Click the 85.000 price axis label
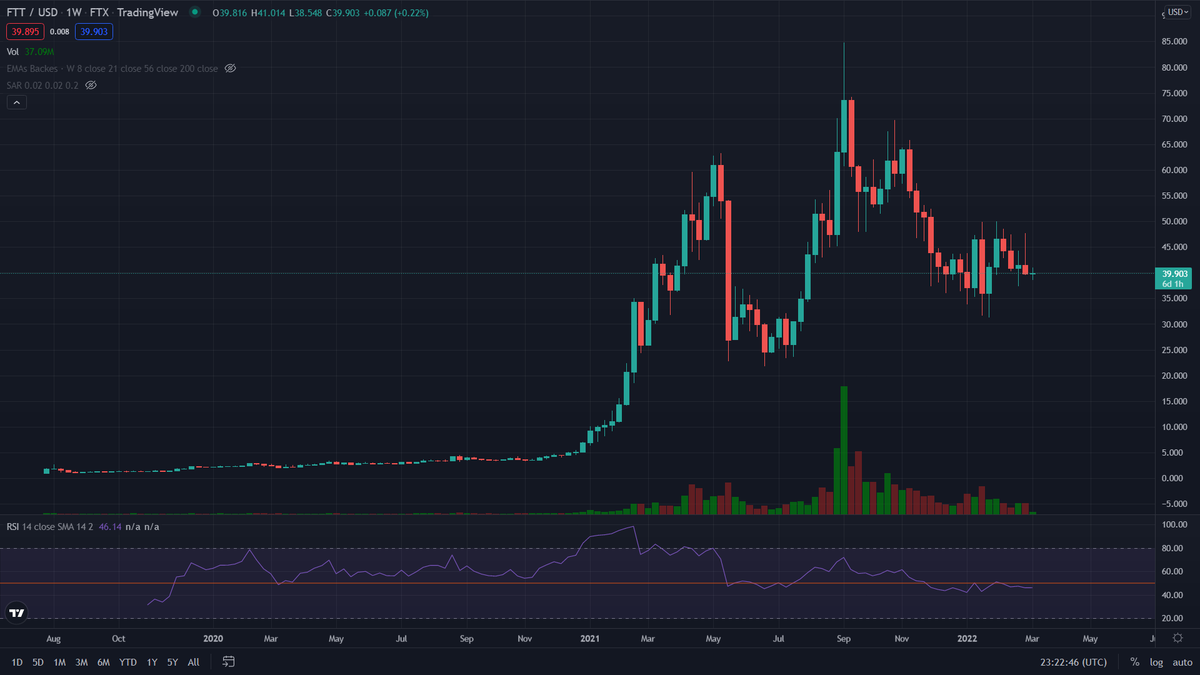 [1174, 42]
